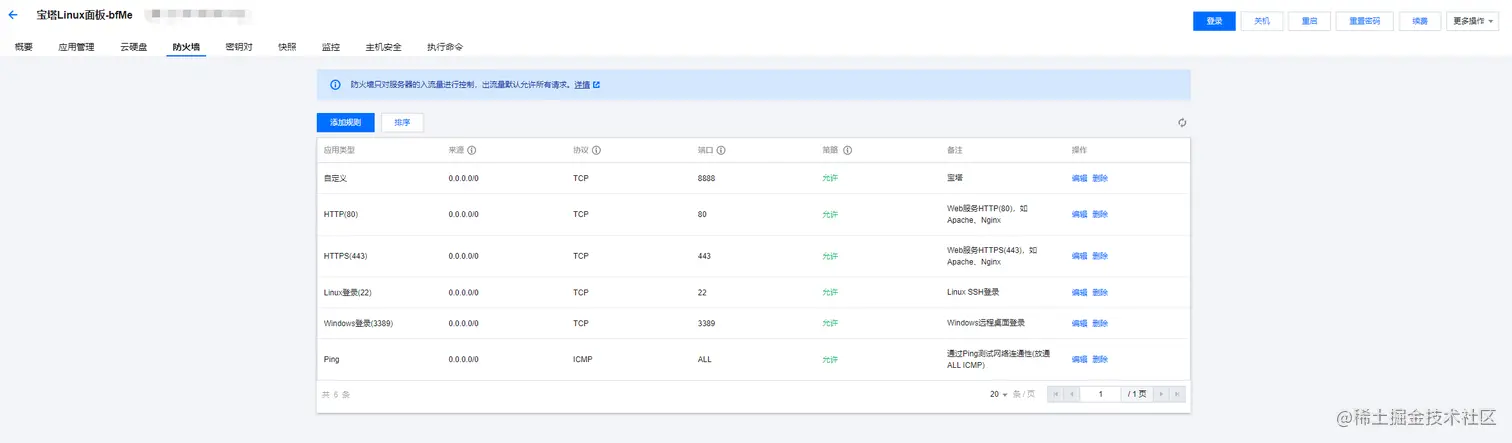Delete the Ping ICMP rule

[1100, 359]
